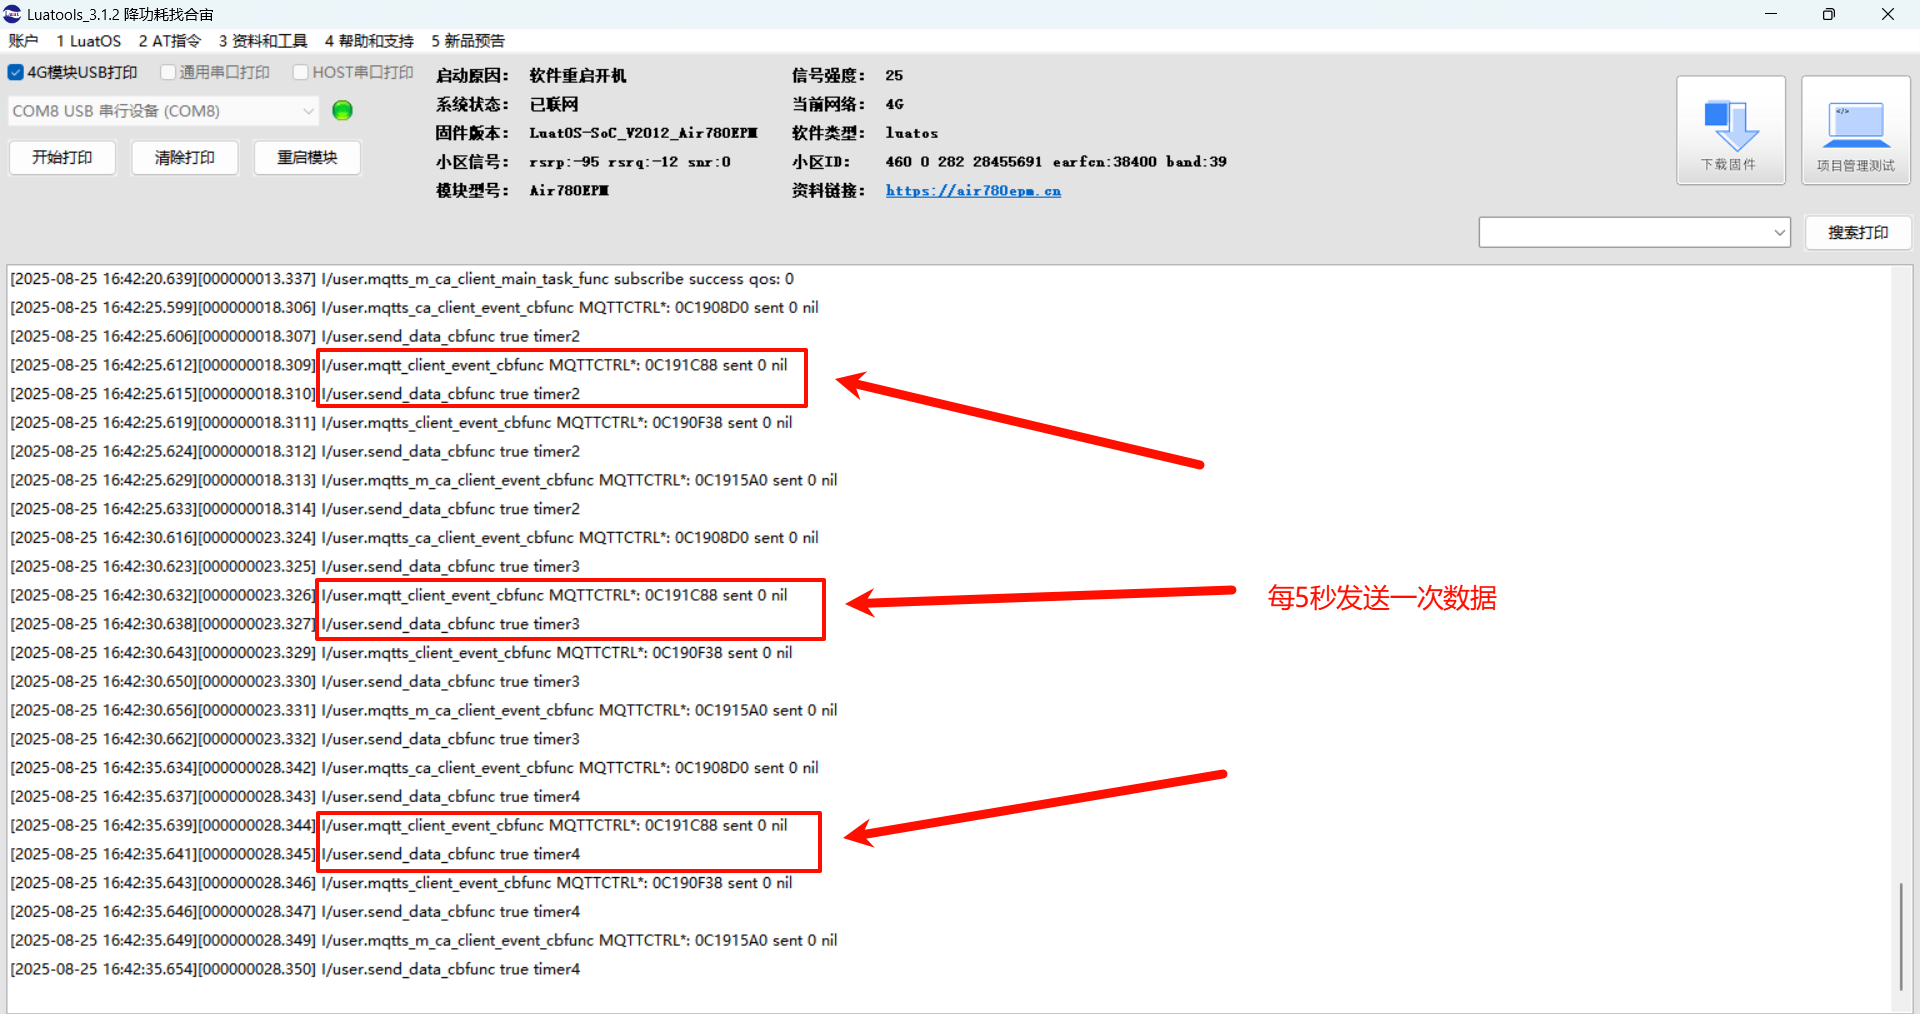
Task: Click the log panel vertical scrollbar thumb
Action: coord(1901,936)
